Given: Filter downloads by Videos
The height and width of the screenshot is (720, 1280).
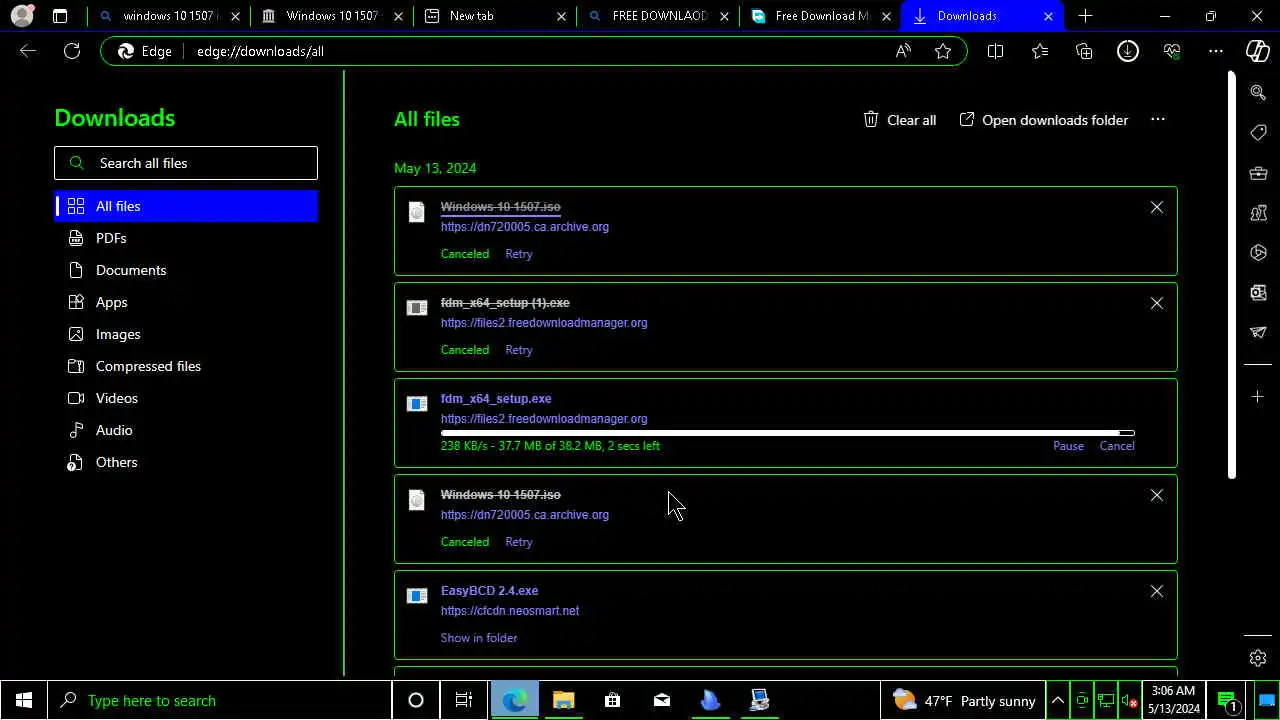Looking at the screenshot, I should click(x=186, y=398).
